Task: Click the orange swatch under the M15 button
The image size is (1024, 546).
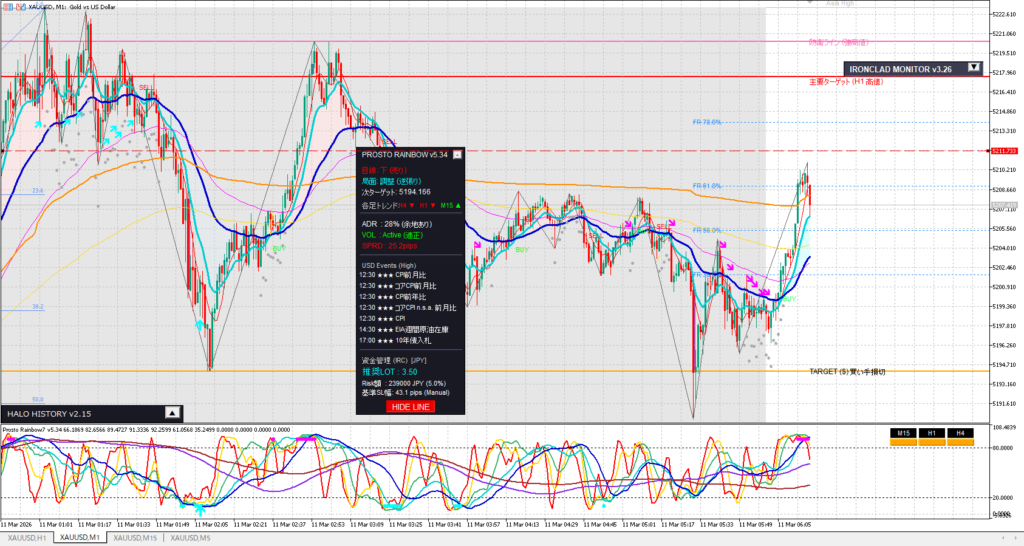Action: coord(903,442)
